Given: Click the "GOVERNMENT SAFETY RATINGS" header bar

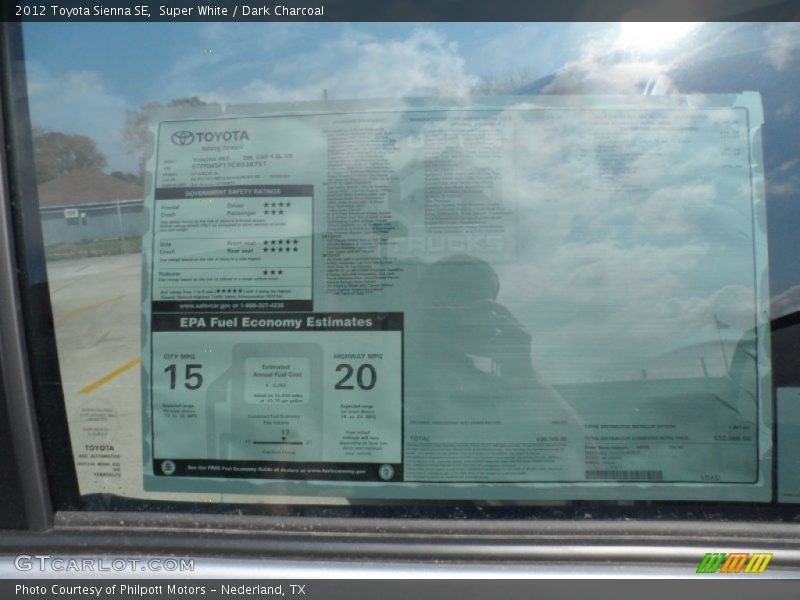Looking at the screenshot, I should (234, 192).
